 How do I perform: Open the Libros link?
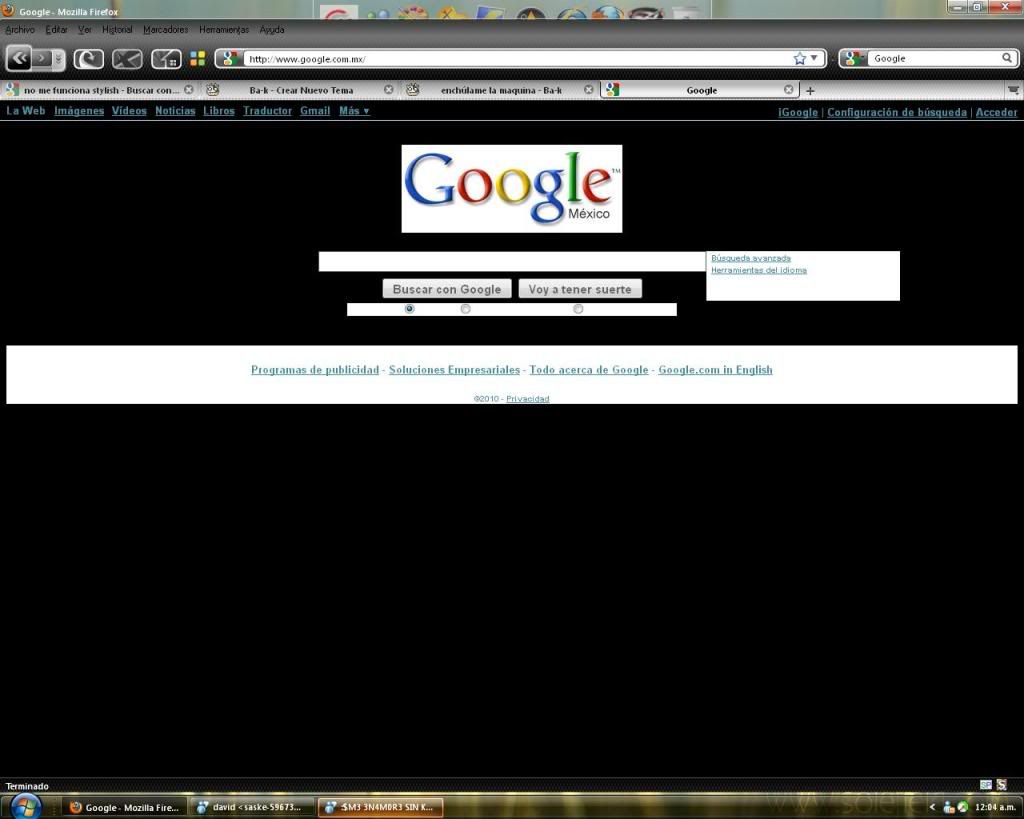219,110
